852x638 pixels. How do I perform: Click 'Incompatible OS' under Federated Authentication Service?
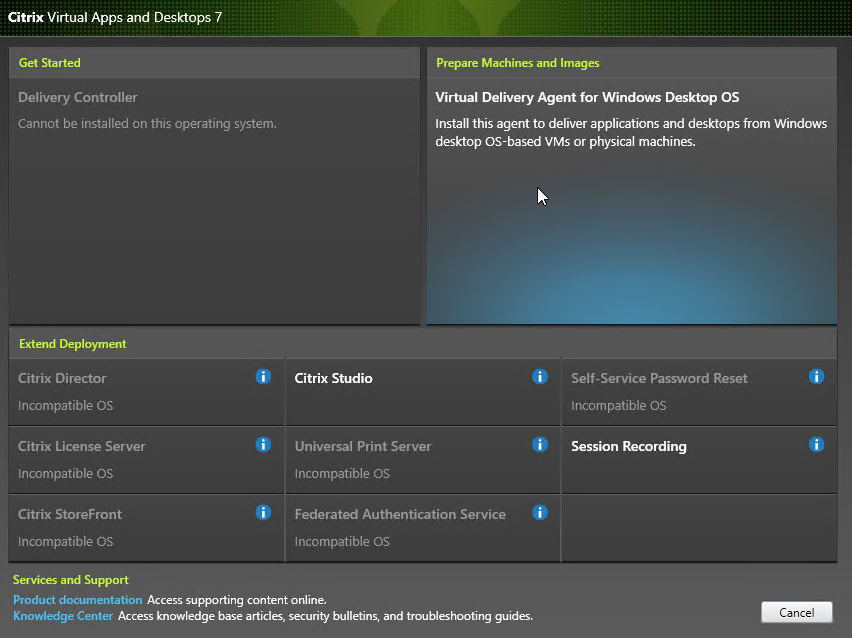point(342,541)
